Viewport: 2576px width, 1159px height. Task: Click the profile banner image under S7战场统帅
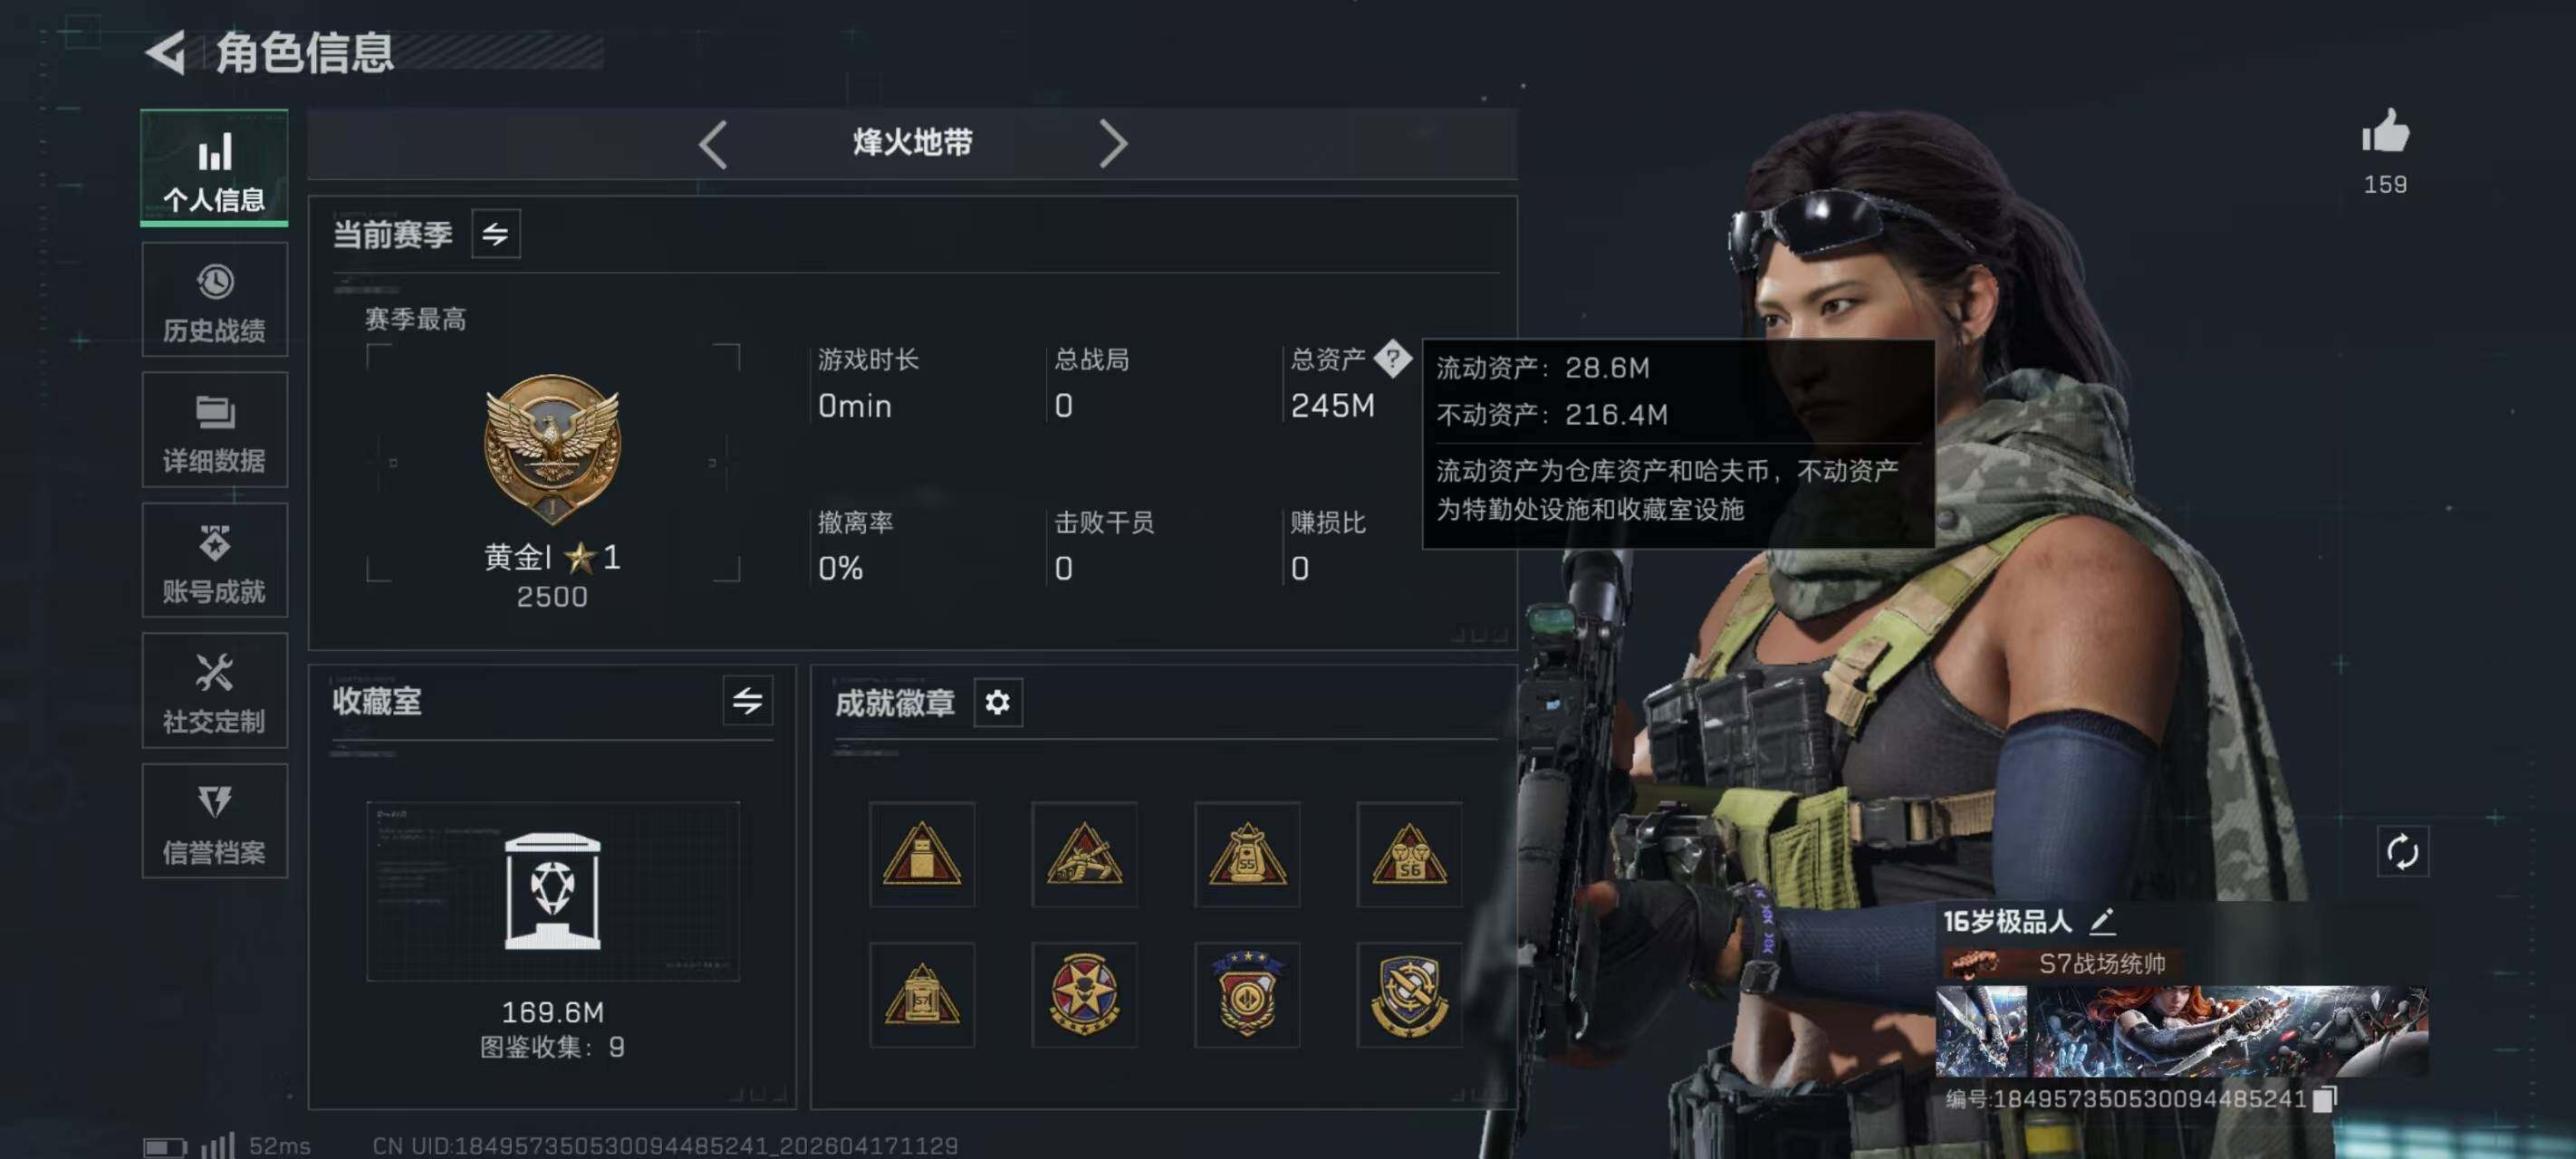(2181, 1031)
